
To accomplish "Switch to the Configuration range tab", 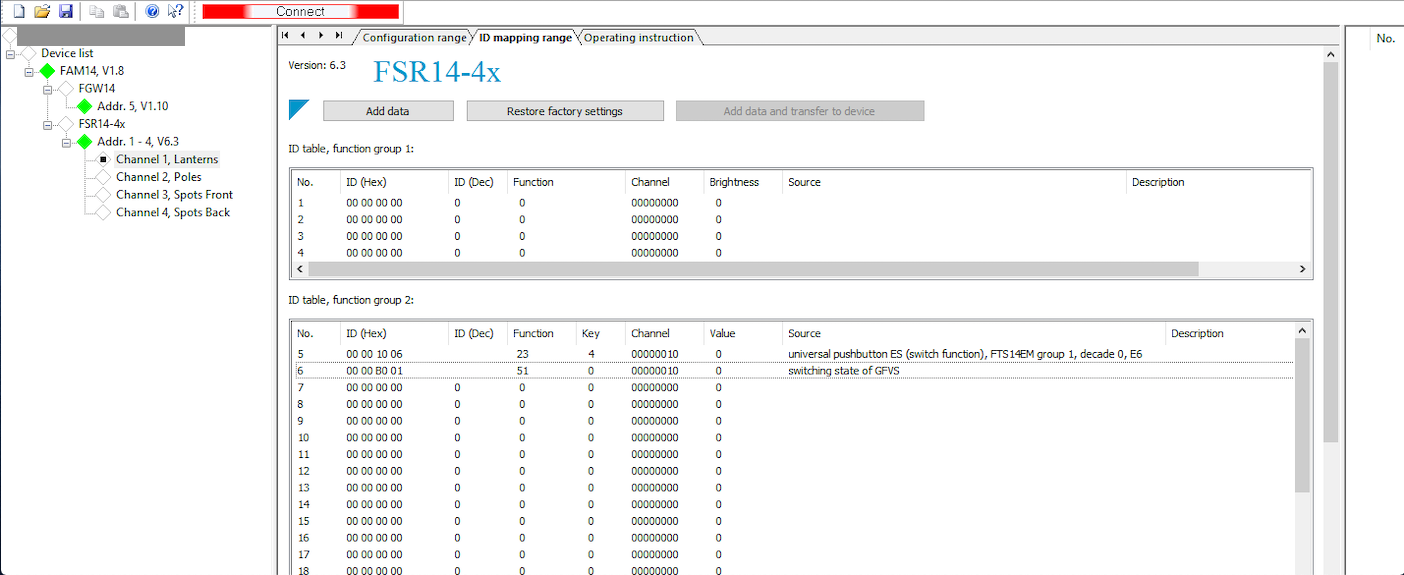I will tap(413, 38).
